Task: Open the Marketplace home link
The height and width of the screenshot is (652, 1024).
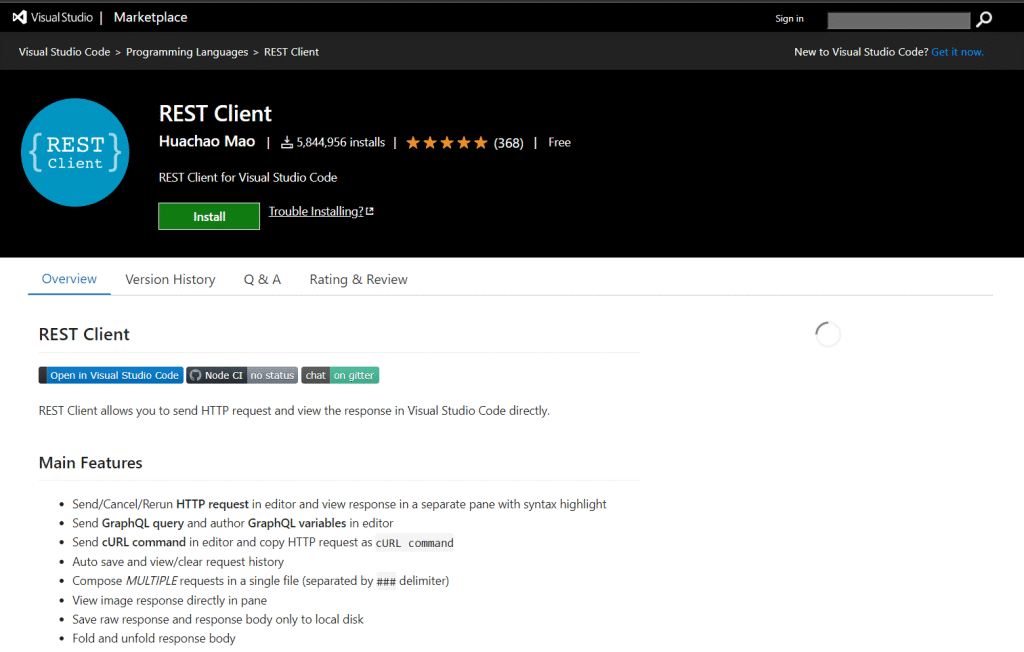Action: click(150, 18)
